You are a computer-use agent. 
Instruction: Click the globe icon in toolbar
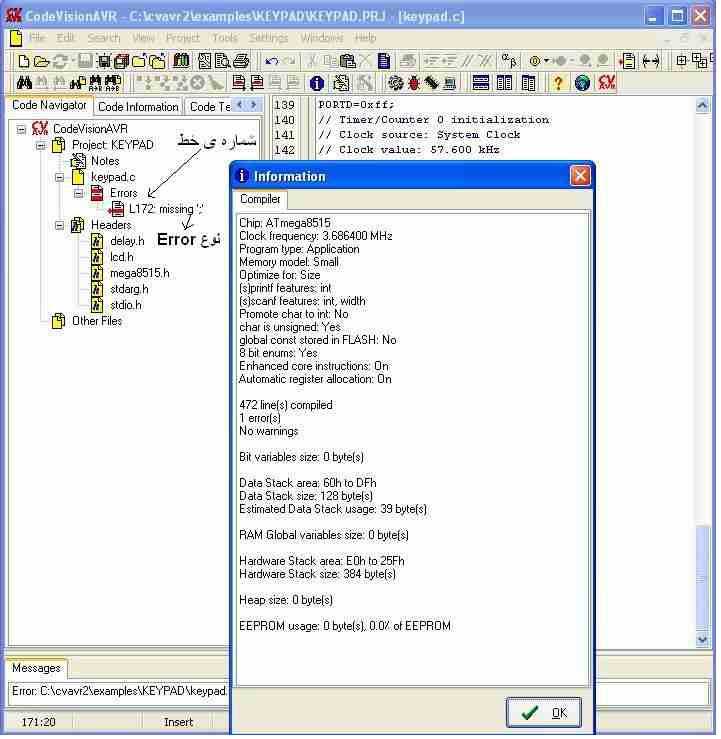click(582, 83)
